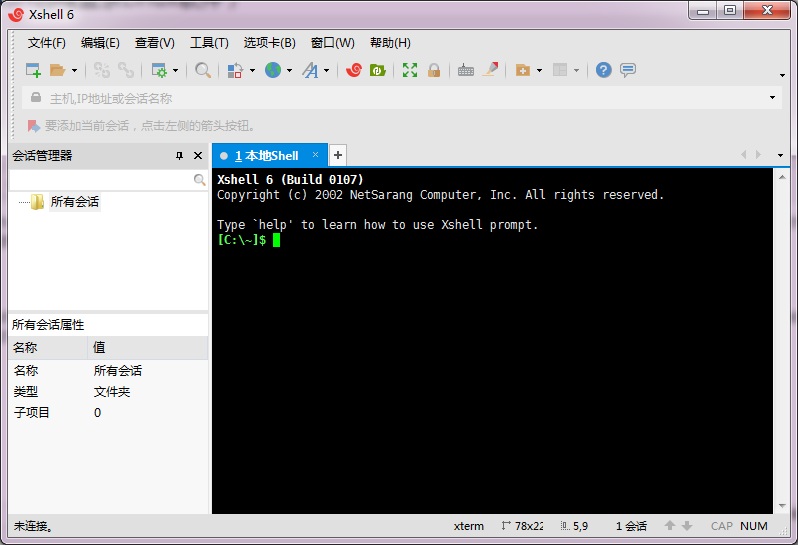Screen dimensions: 798x545
Task: Open the 文件(F) menu
Action: tap(47, 43)
